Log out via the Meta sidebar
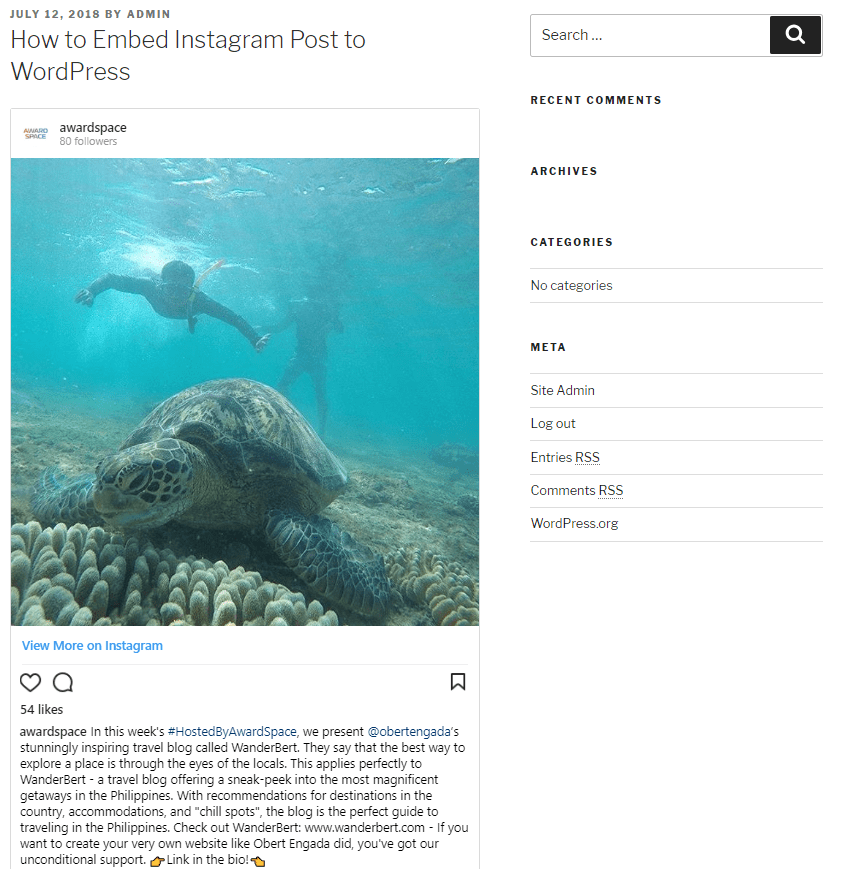This screenshot has height=869, width=851. click(553, 423)
